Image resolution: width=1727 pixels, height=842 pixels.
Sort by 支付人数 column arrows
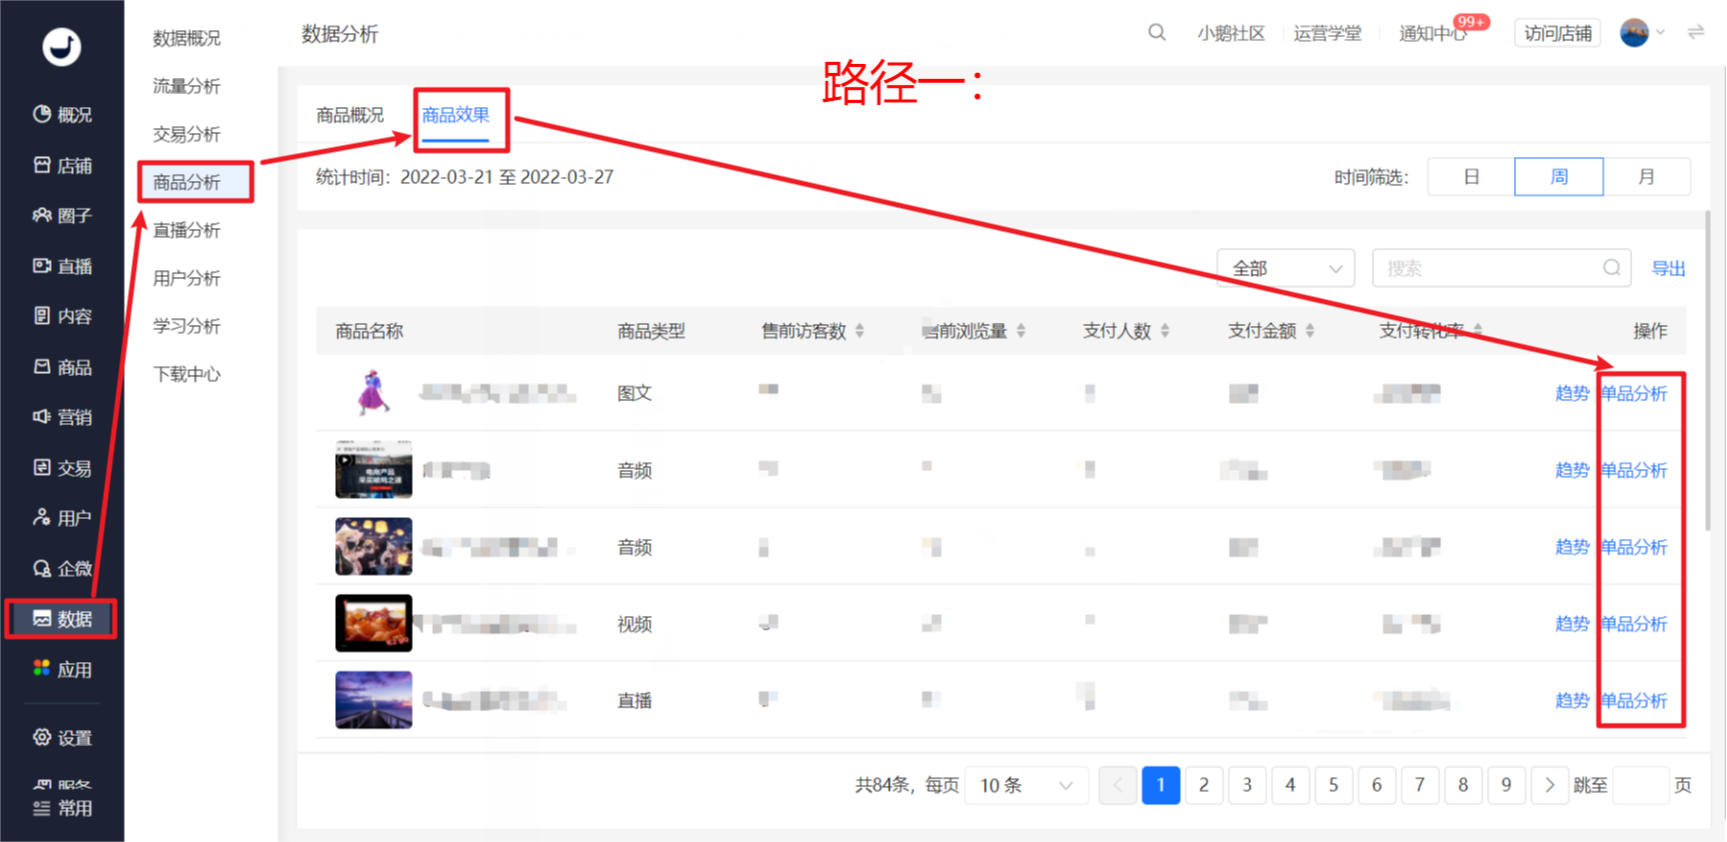[1164, 331]
